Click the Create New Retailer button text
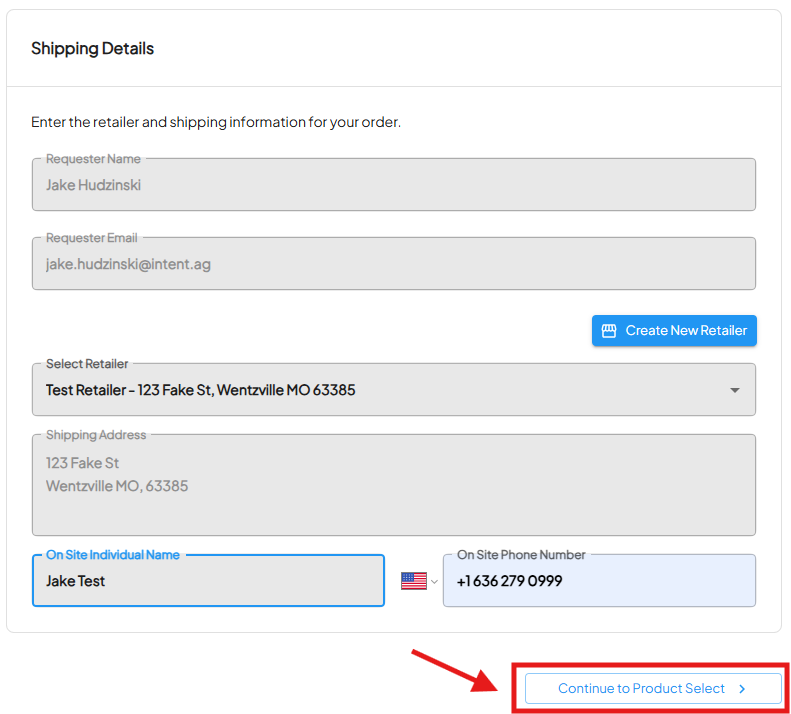Viewport: 791px width, 714px height. (686, 331)
